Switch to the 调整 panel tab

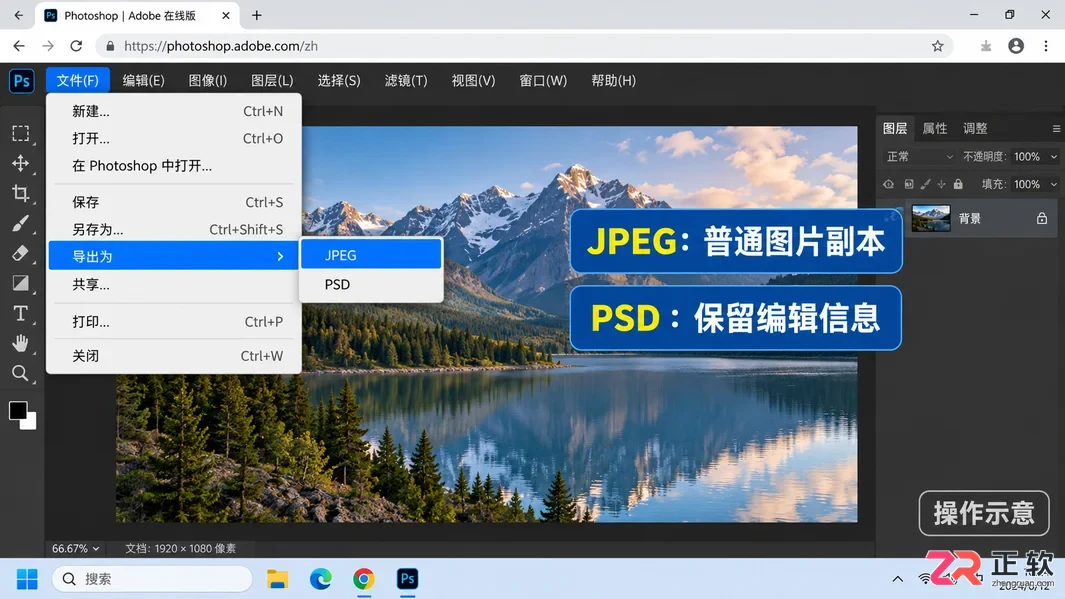pos(975,128)
